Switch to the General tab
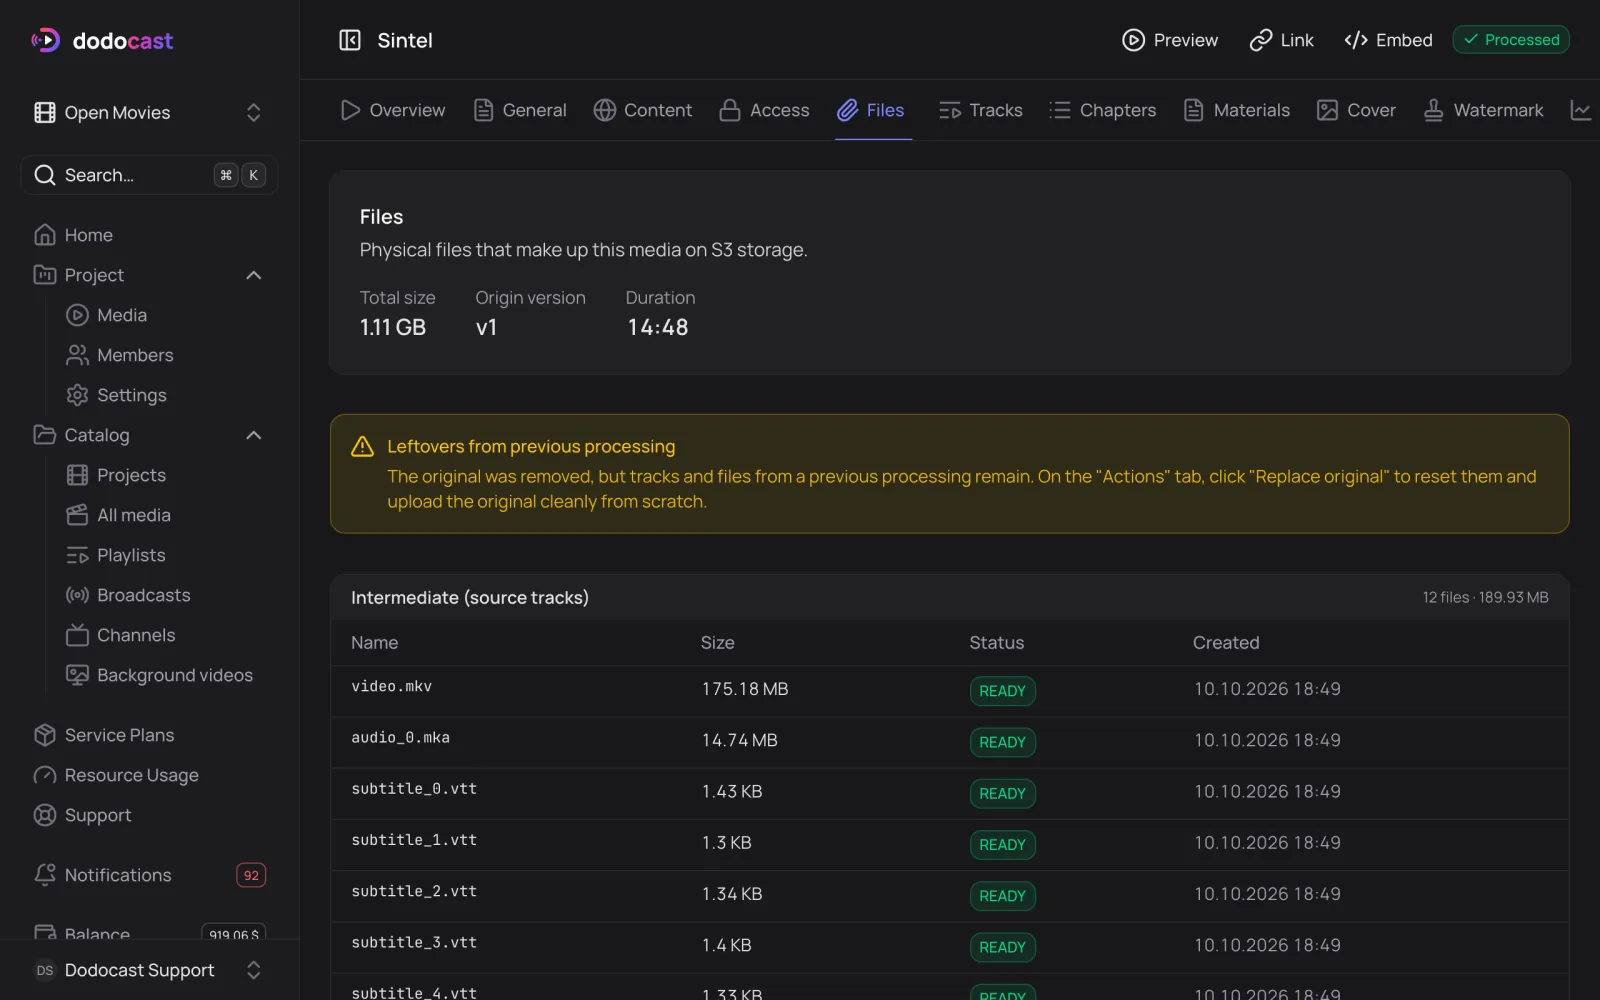This screenshot has height=1000, width=1600. click(520, 110)
